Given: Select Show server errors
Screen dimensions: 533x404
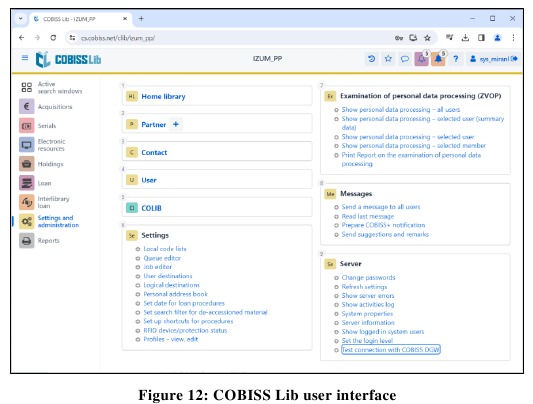Looking at the screenshot, I should point(368,296).
